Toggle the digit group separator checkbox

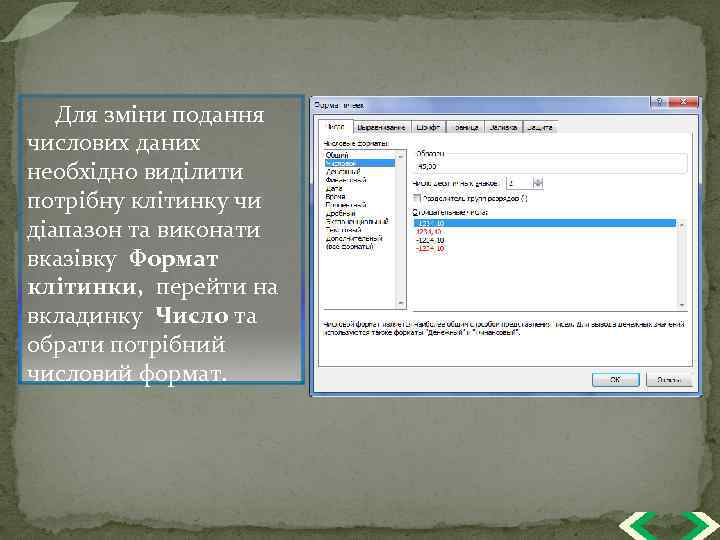point(417,198)
